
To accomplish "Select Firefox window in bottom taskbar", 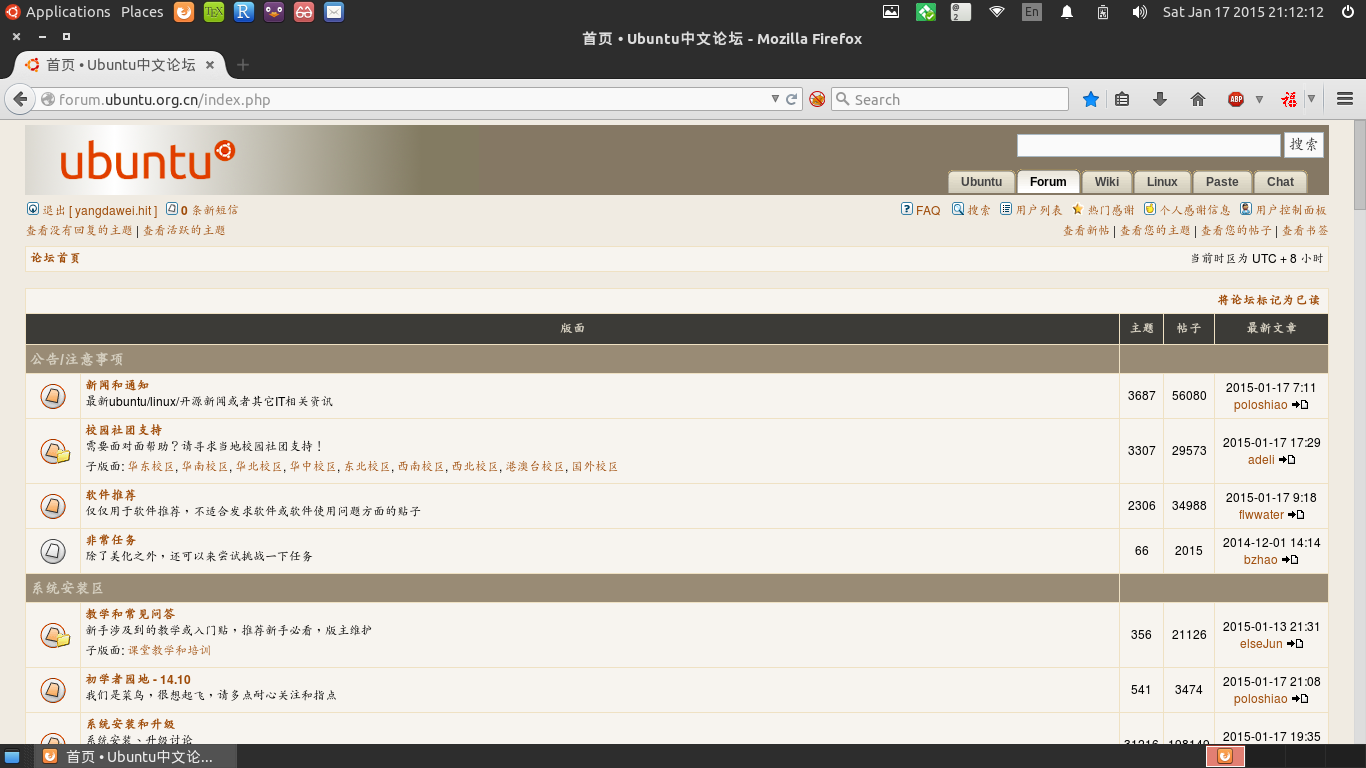I will click(136, 756).
